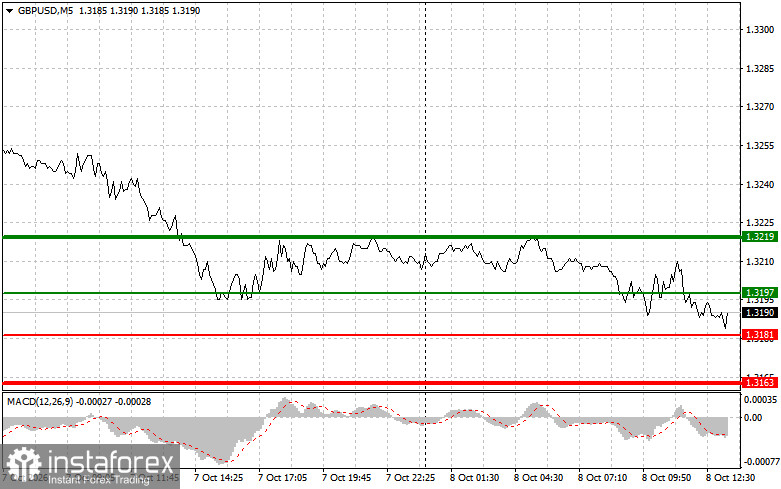Viewport: 781px width, 489px height.
Task: Click the 8 Oct 01:30 time label
Action: [475, 478]
